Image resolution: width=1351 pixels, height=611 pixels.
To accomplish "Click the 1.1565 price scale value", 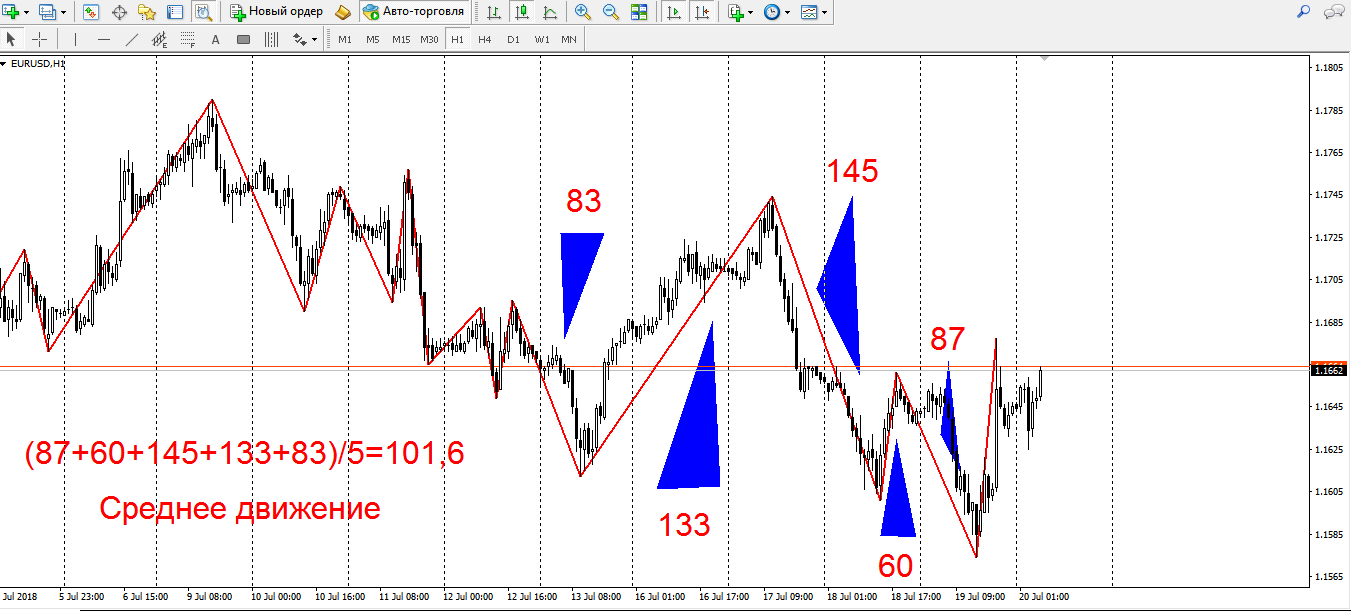I will pyautogui.click(x=1327, y=576).
